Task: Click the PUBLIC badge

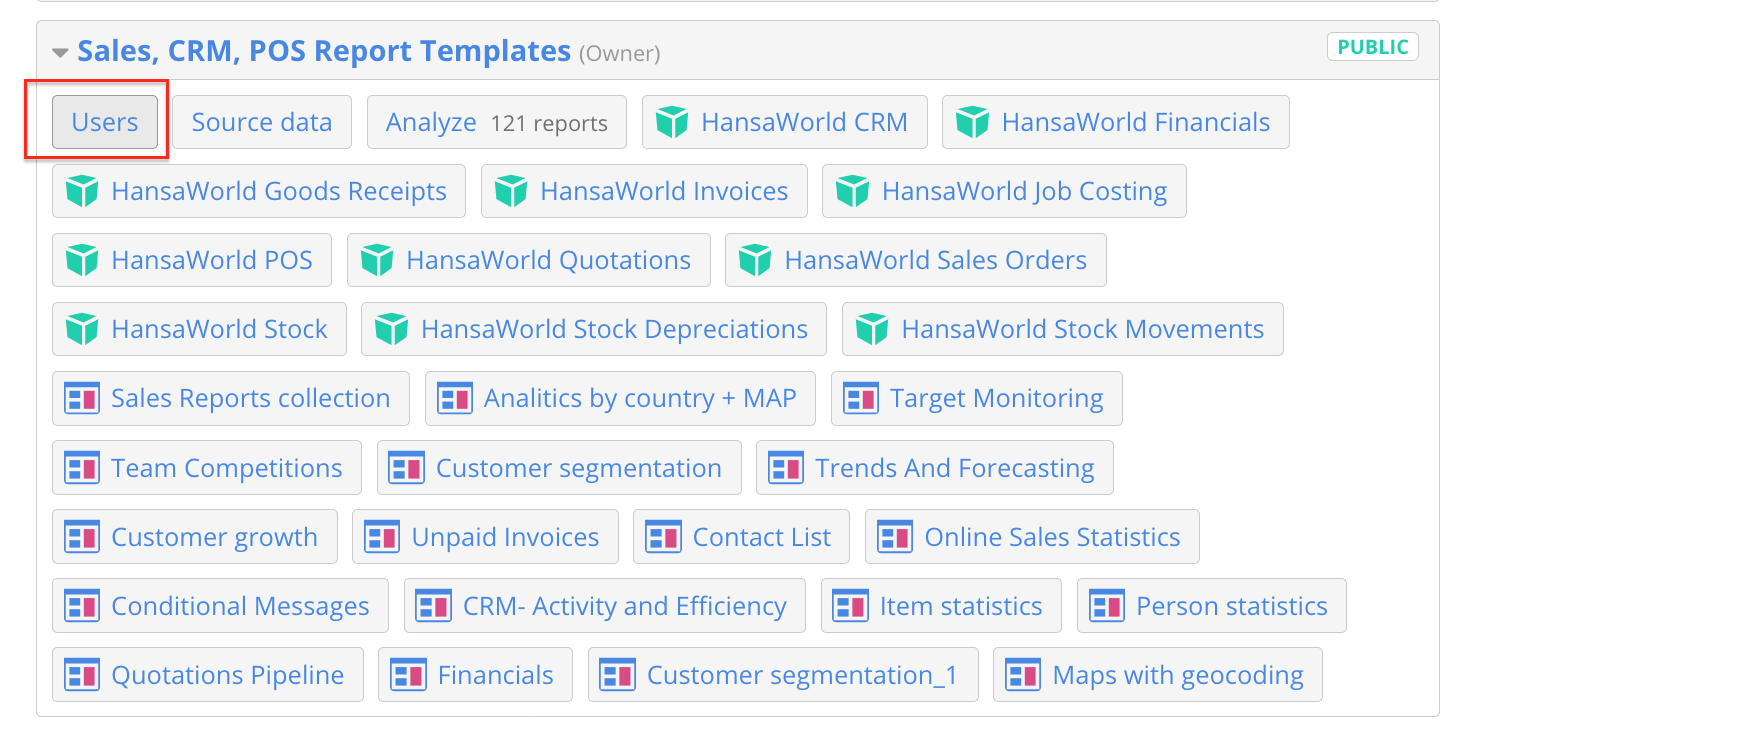Action: point(1372,47)
